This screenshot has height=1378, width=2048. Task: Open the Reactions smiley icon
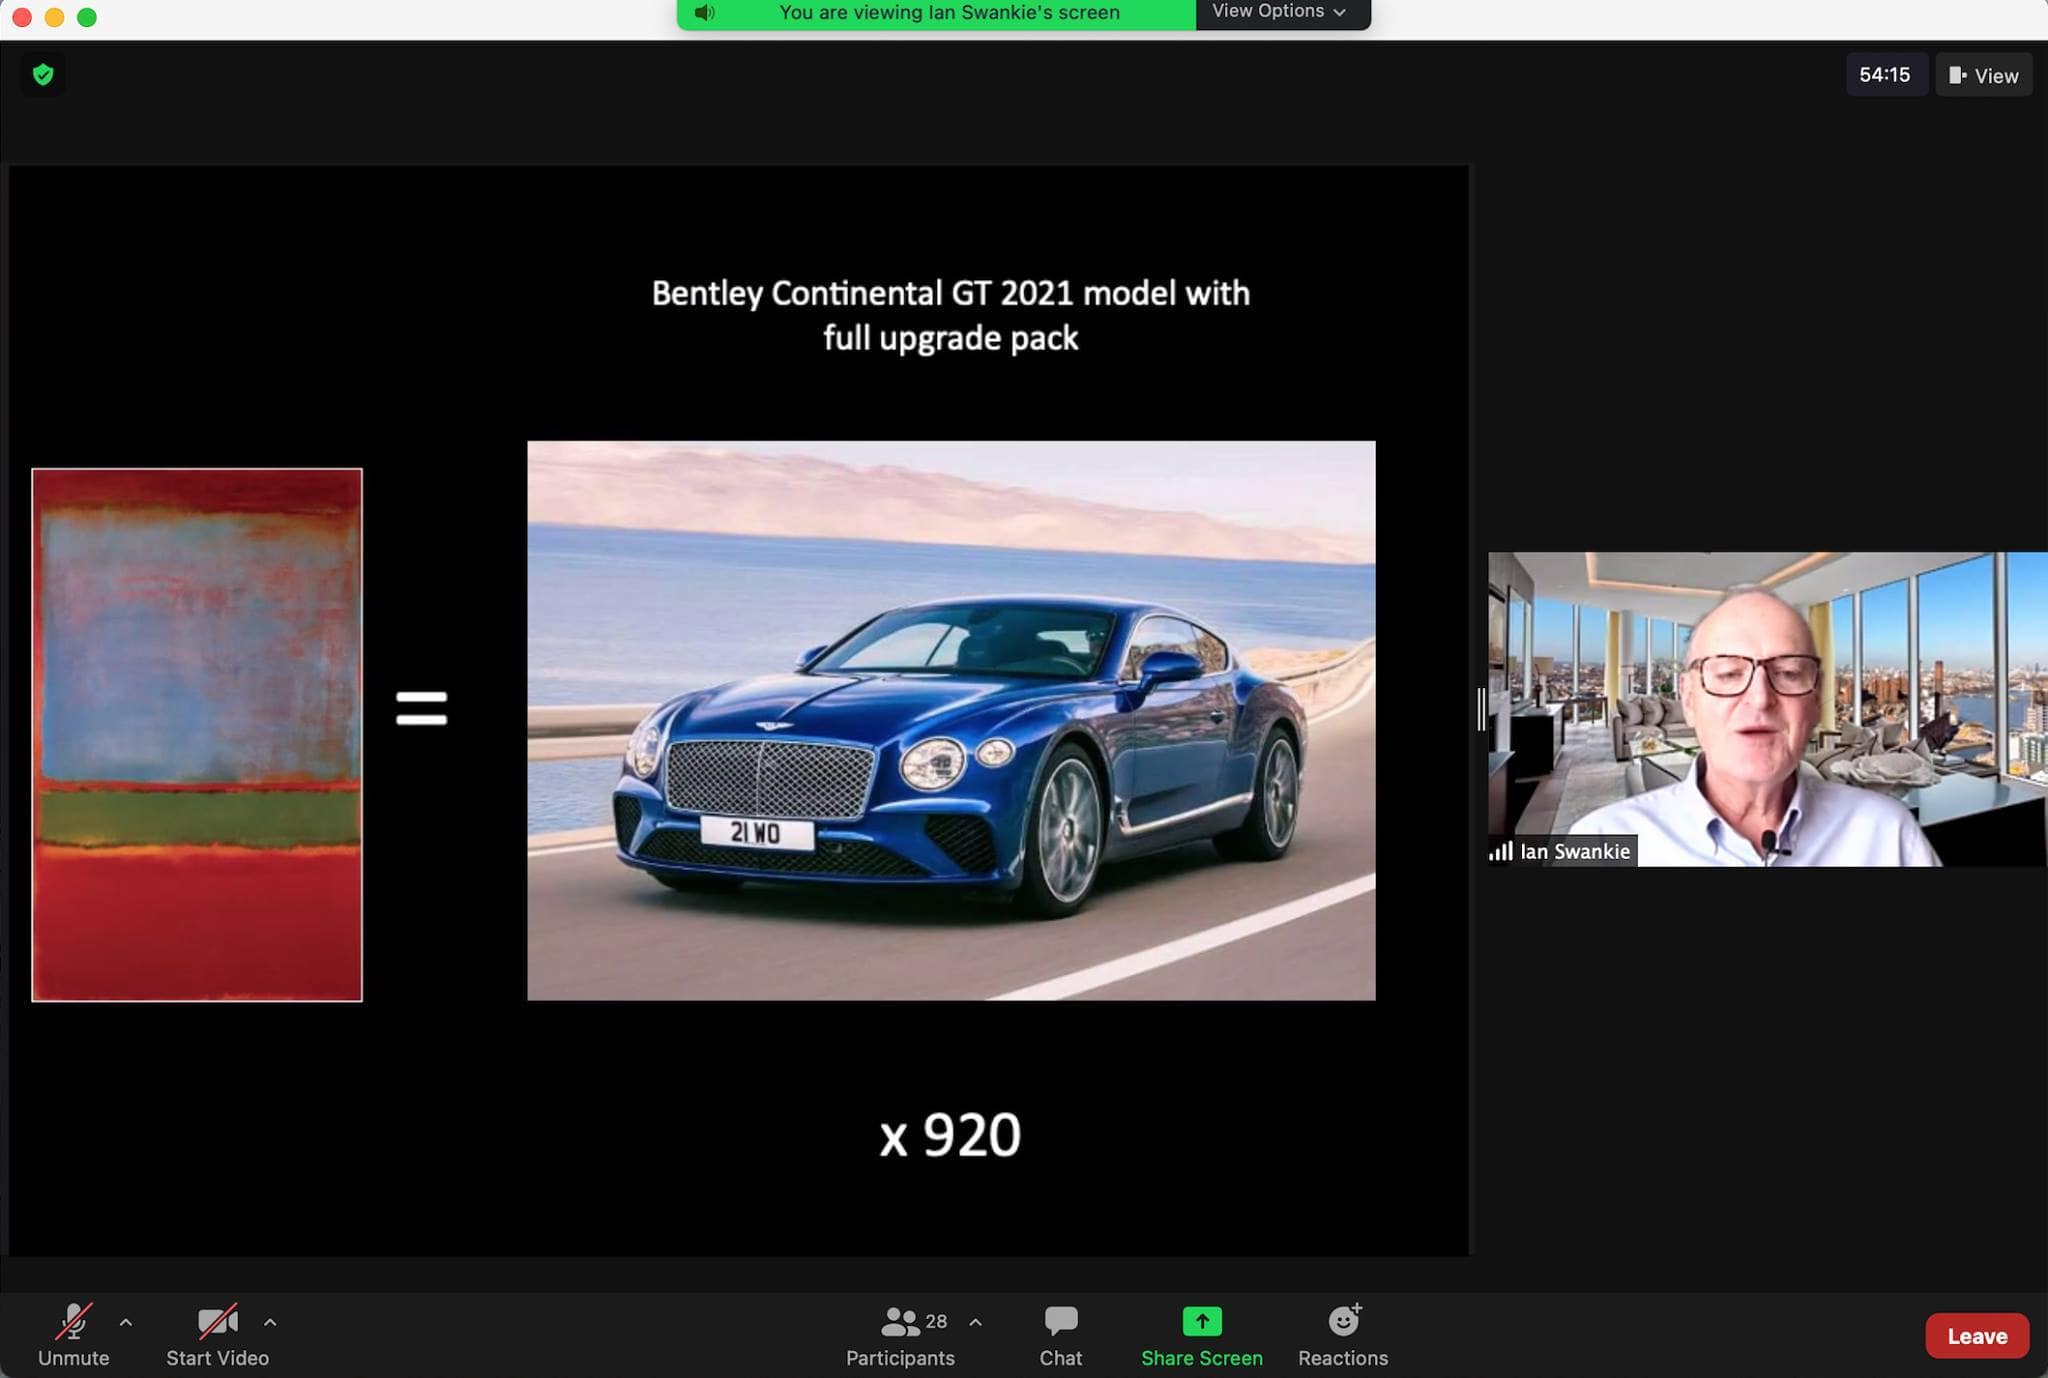point(1344,1320)
